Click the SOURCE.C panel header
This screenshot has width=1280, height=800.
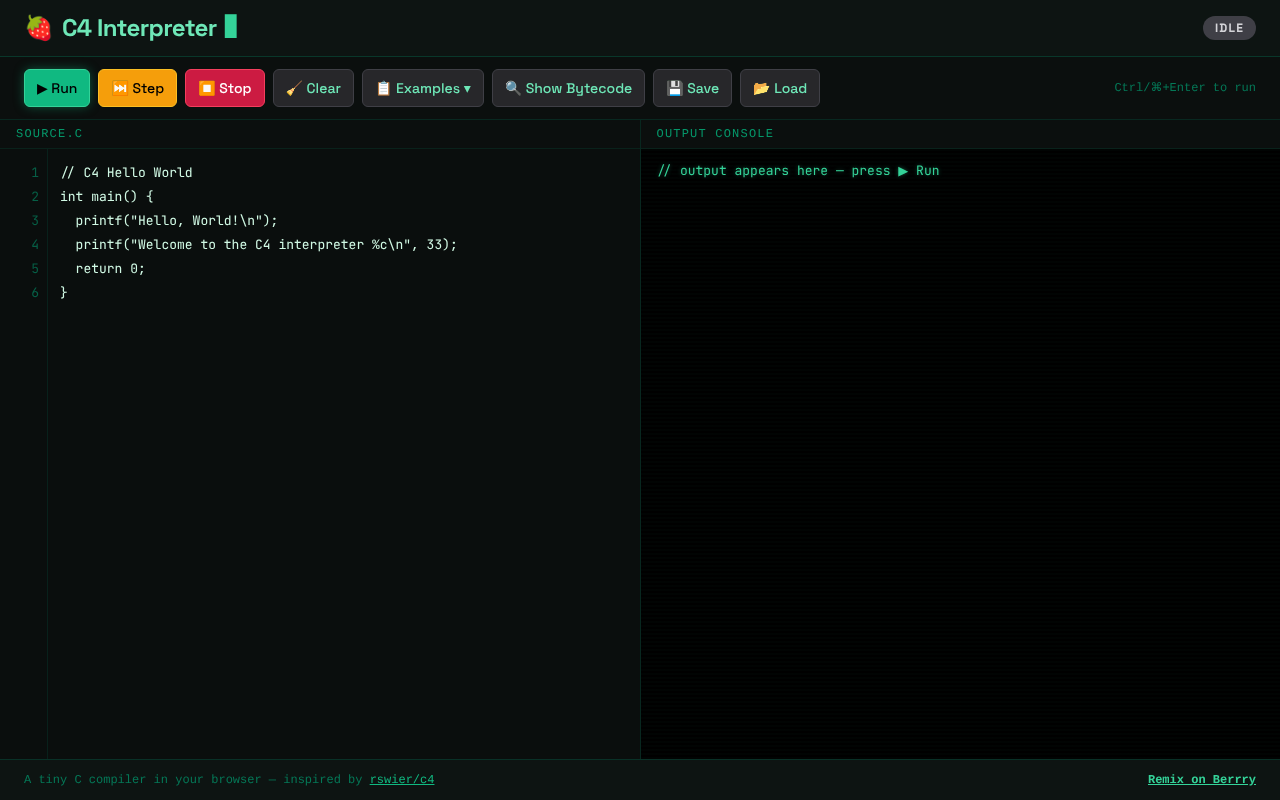pyautogui.click(x=49, y=134)
